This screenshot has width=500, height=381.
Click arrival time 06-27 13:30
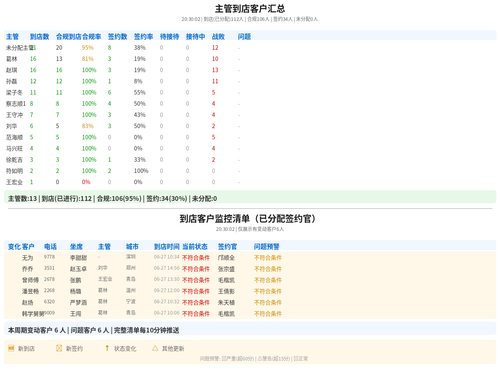(x=167, y=279)
